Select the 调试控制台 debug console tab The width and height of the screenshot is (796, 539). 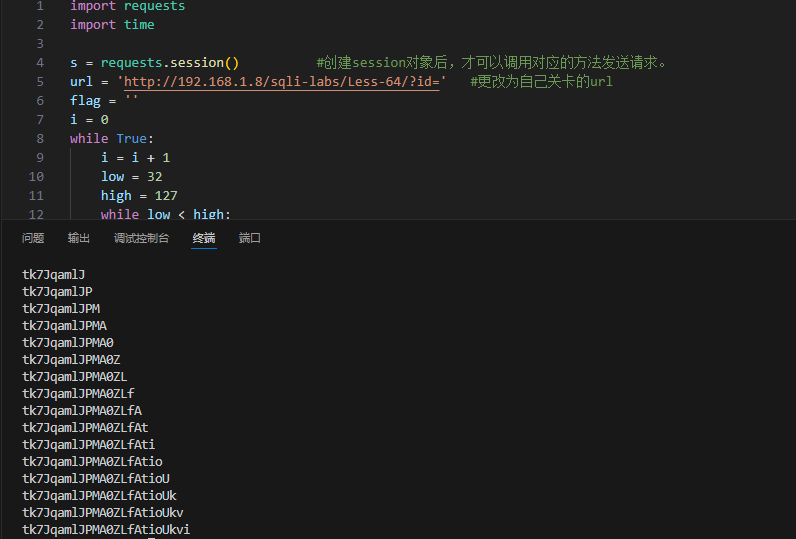(141, 238)
